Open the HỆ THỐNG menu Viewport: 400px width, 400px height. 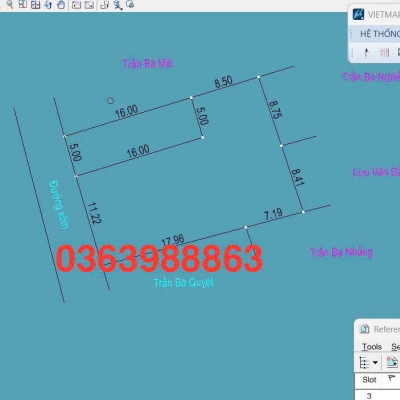[x=380, y=34]
